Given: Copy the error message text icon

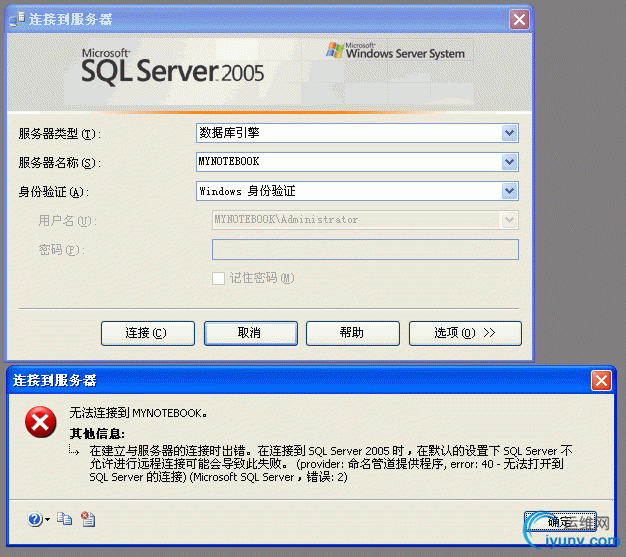Looking at the screenshot, I should point(64,519).
